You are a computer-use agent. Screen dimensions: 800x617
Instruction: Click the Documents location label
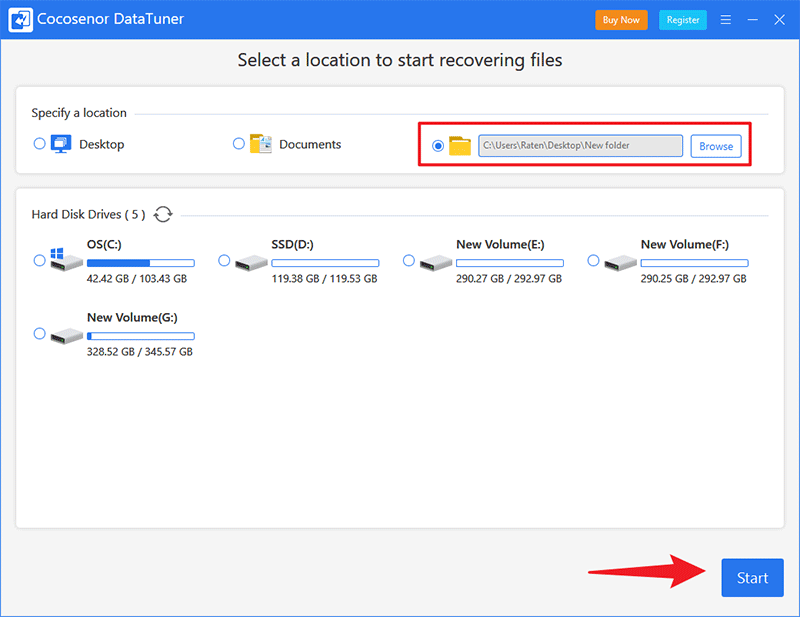click(310, 144)
